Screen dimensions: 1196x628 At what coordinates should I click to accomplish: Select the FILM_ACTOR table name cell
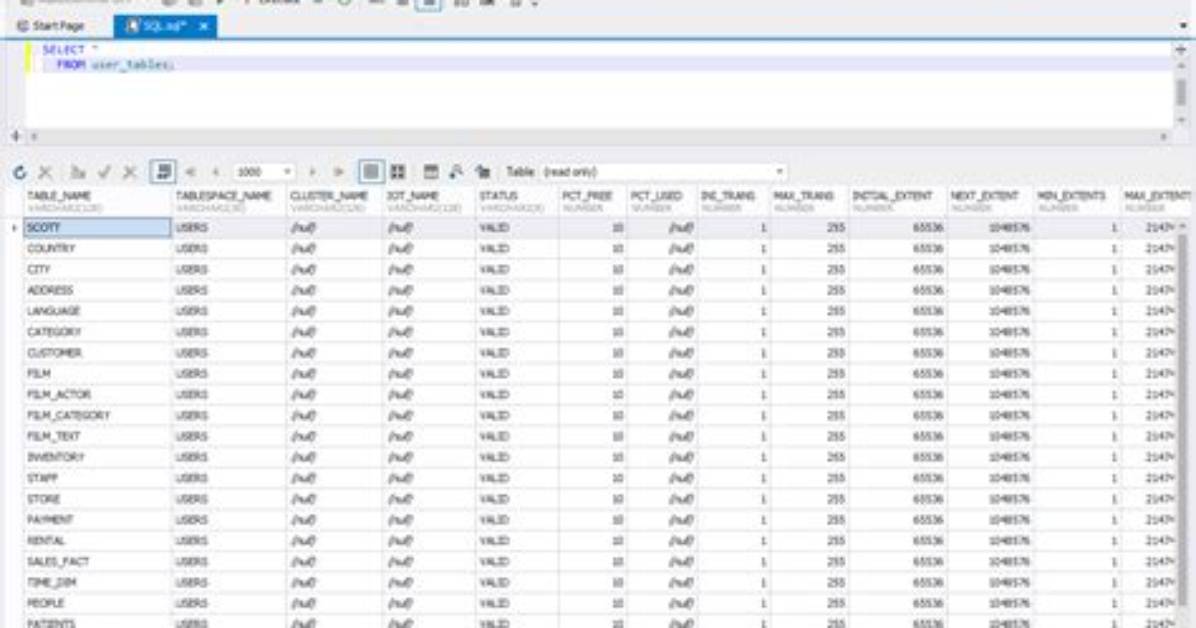pyautogui.click(x=97, y=395)
